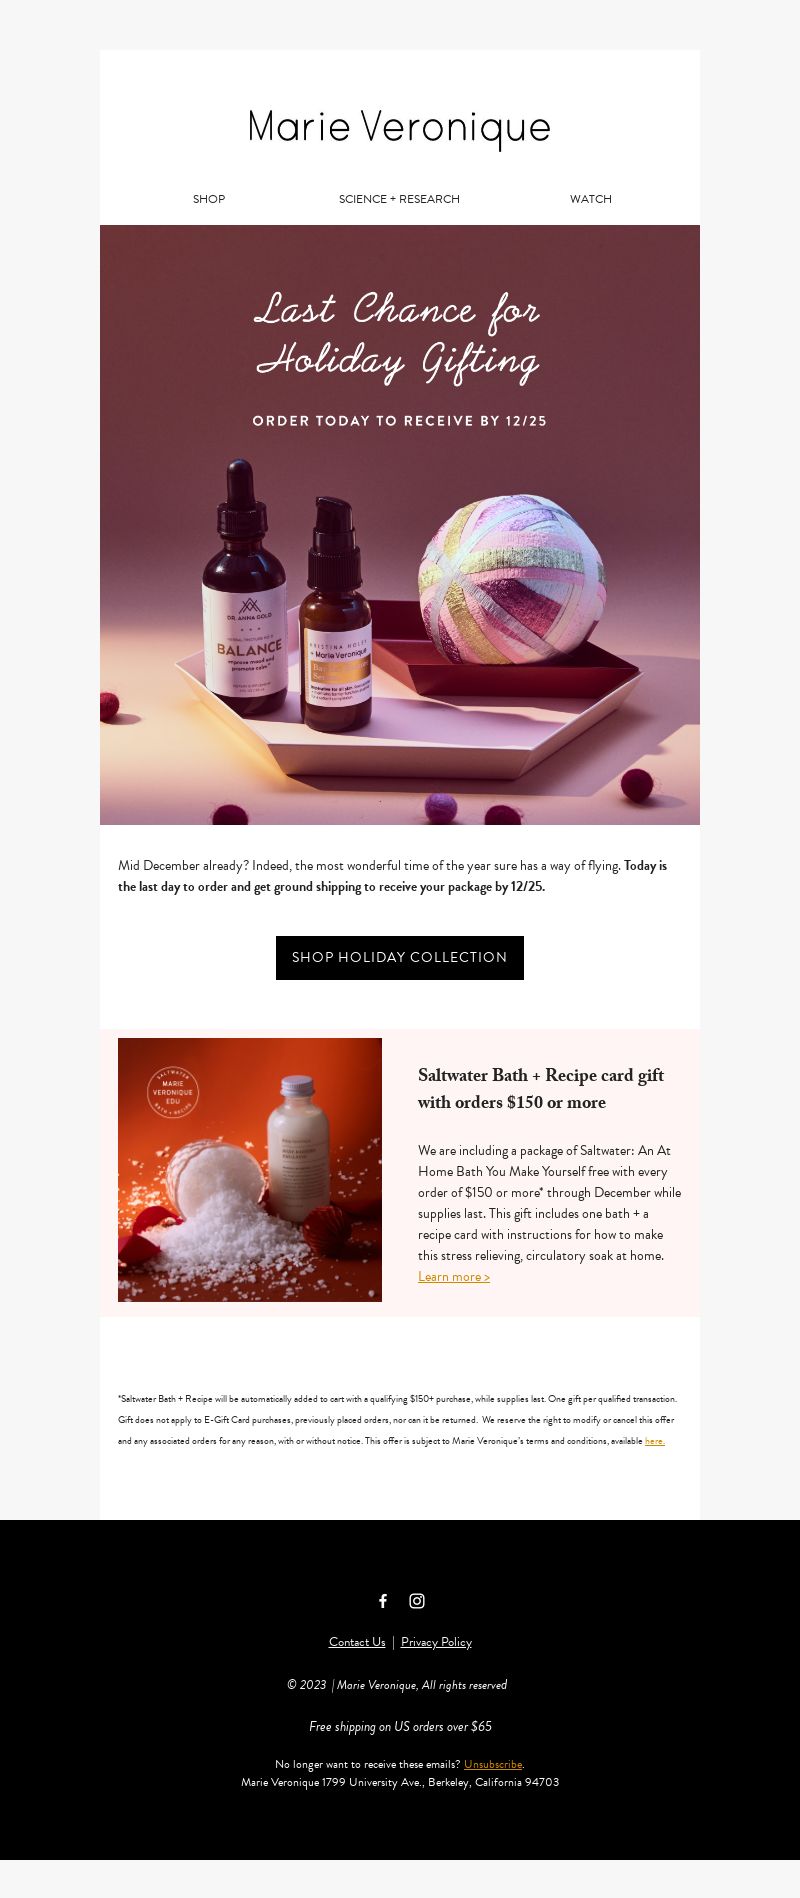Click the SHOP HOLIDAY COLLECTION button
The image size is (800, 1898).
pos(400,958)
